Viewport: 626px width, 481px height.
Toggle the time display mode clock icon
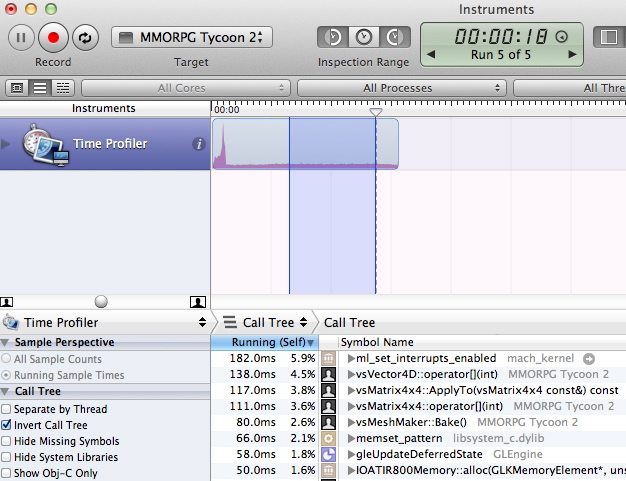click(562, 37)
